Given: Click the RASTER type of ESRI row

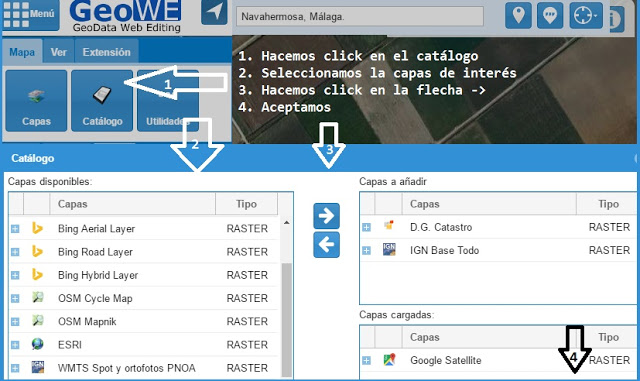Looking at the screenshot, I should pyautogui.click(x=247, y=345).
